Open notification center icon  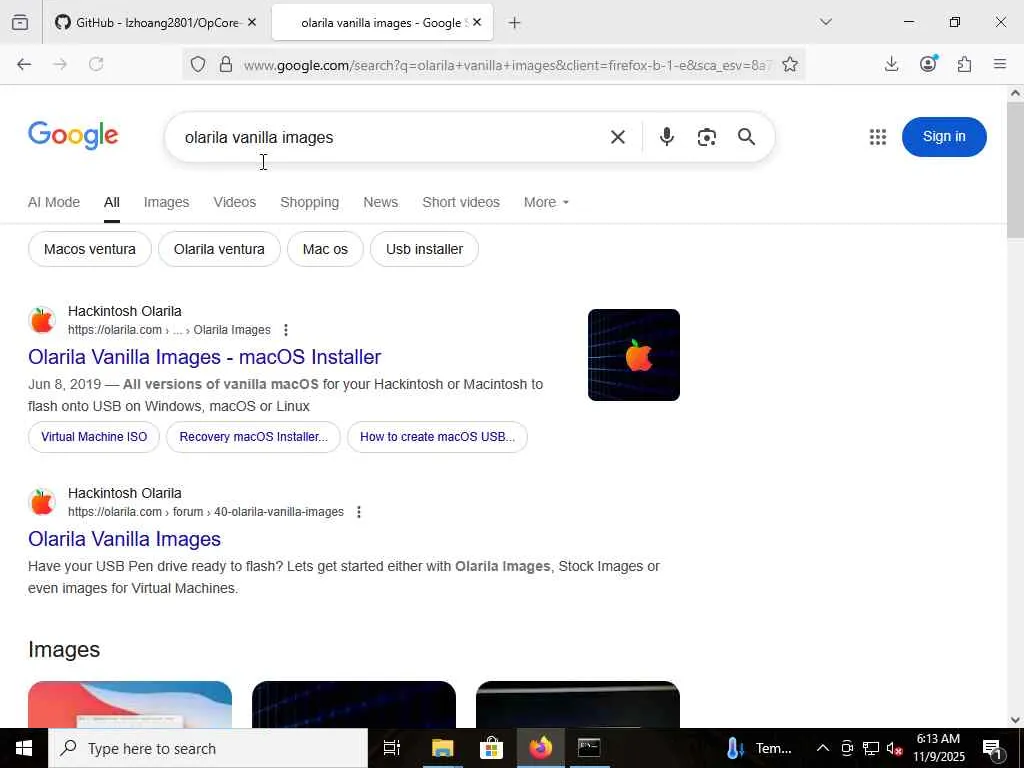pos(993,749)
